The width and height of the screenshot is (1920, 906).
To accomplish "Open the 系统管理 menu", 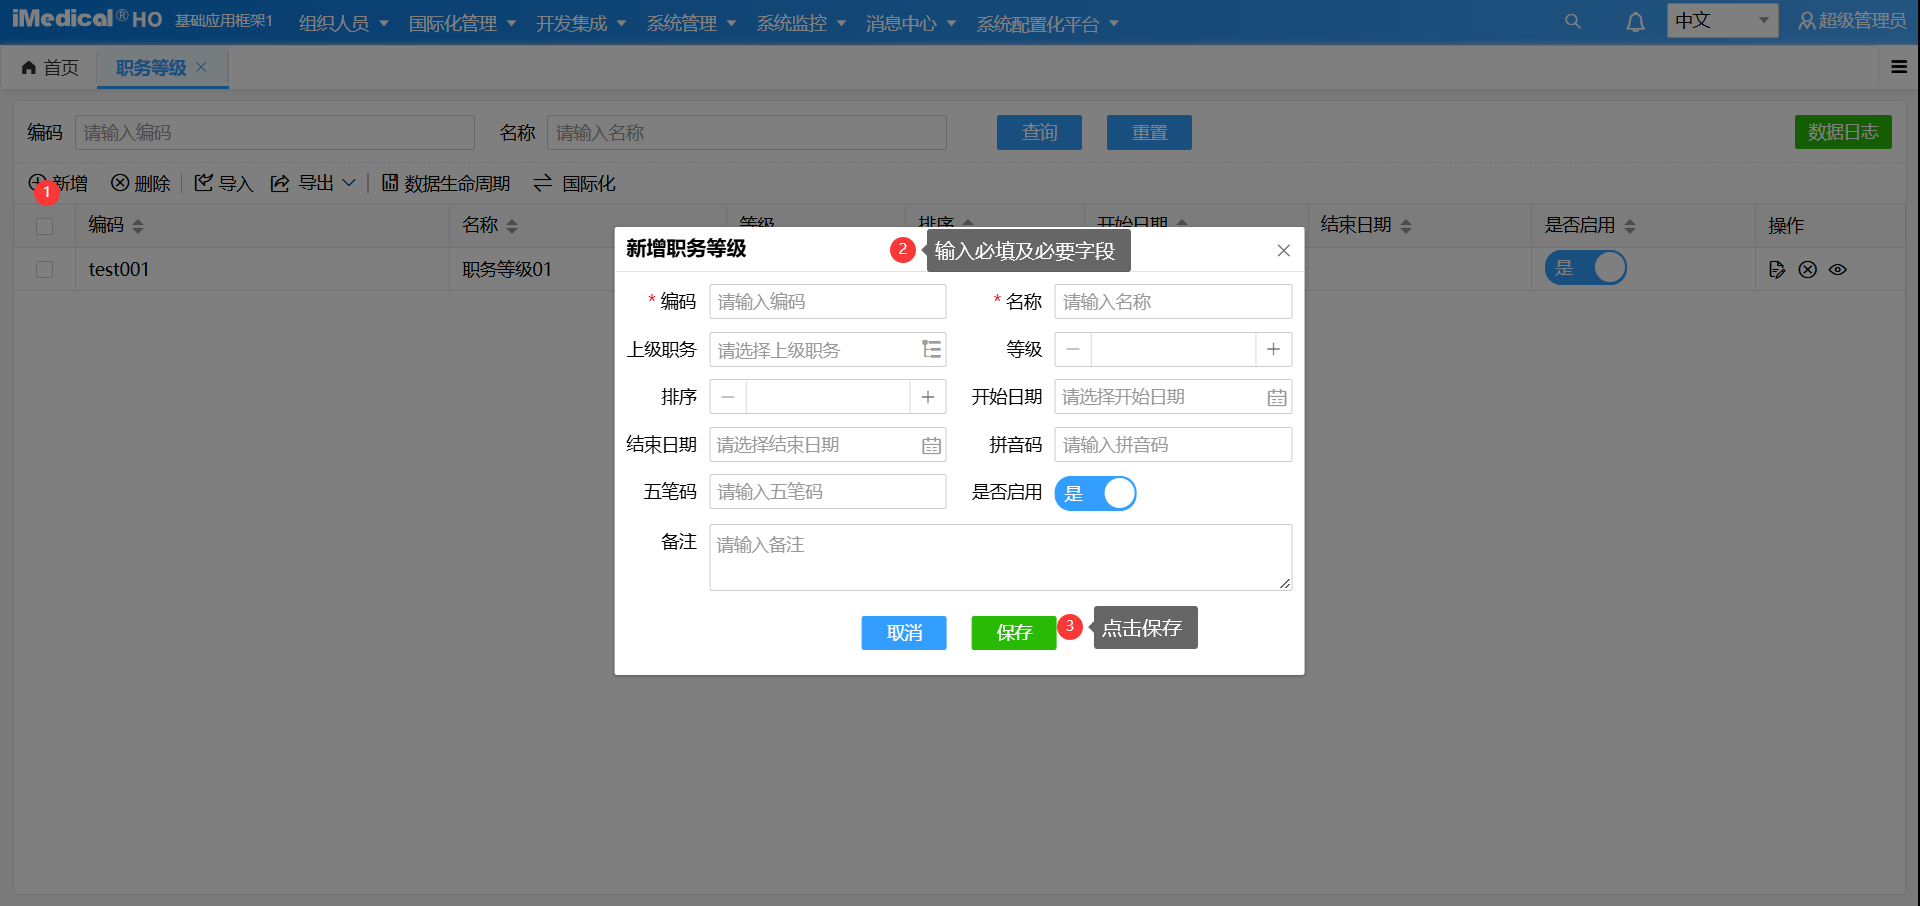I will click(691, 23).
